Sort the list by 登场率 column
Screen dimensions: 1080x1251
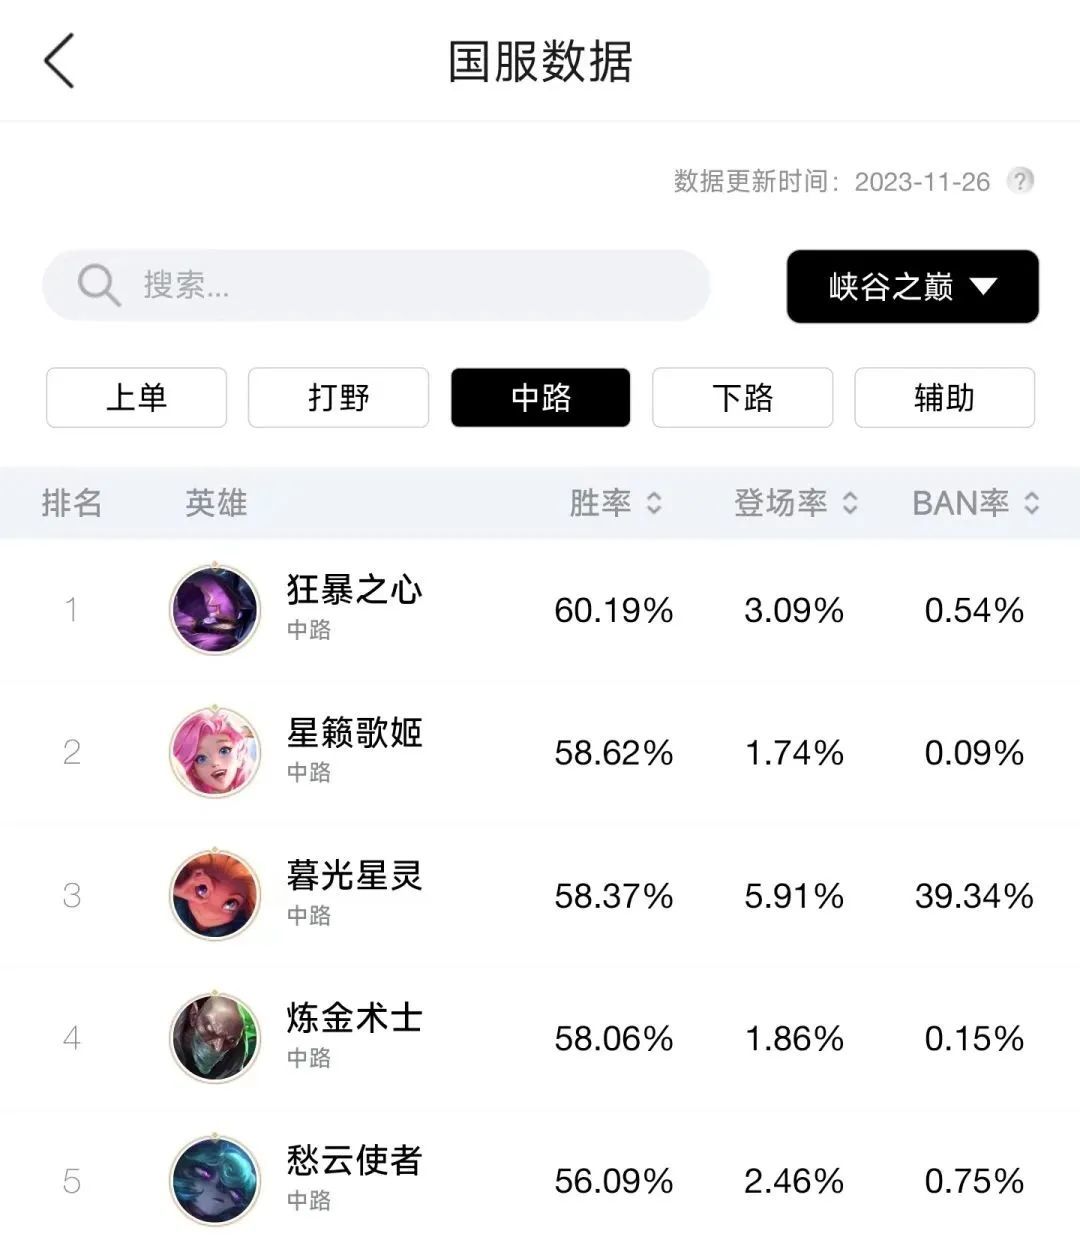(796, 503)
